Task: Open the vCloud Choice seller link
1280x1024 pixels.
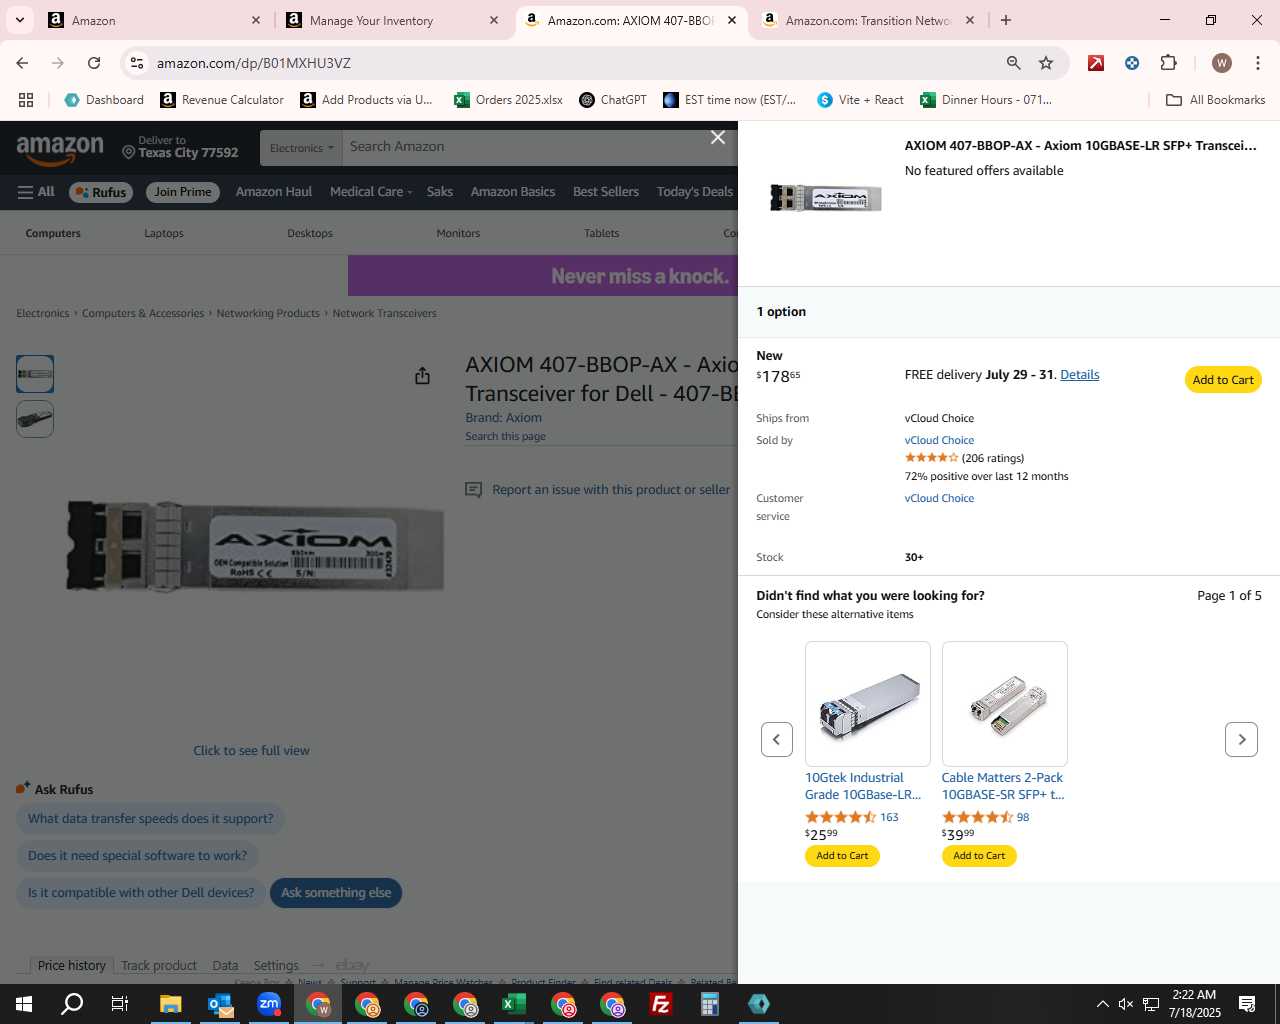Action: [x=939, y=440]
